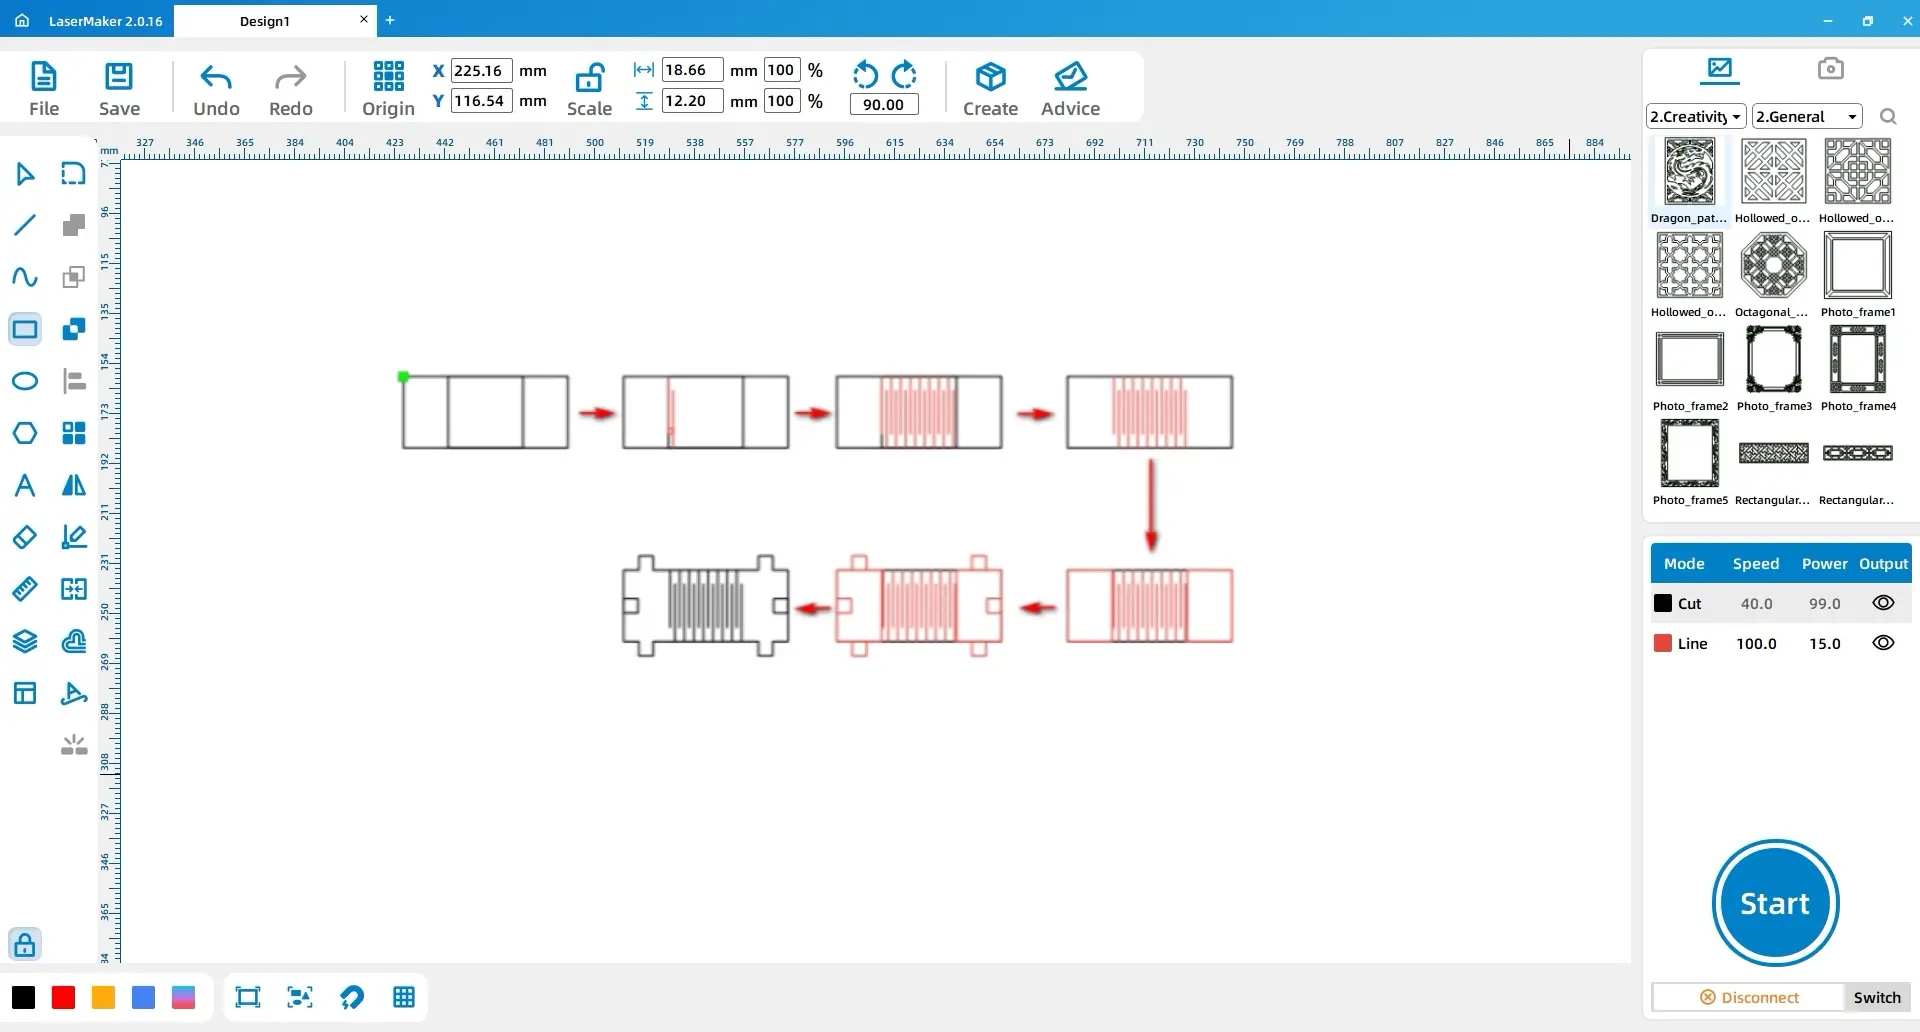
Task: Select the Text tool
Action: pos(25,485)
